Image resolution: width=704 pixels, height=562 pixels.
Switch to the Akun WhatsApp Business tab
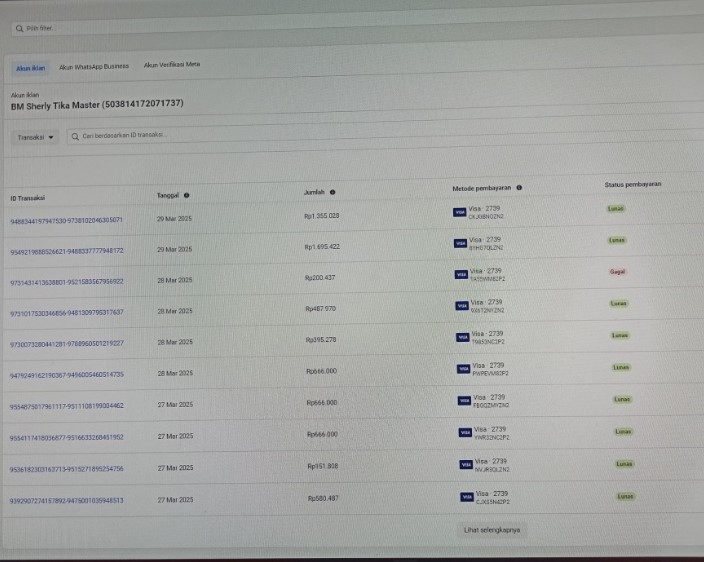tap(94, 67)
